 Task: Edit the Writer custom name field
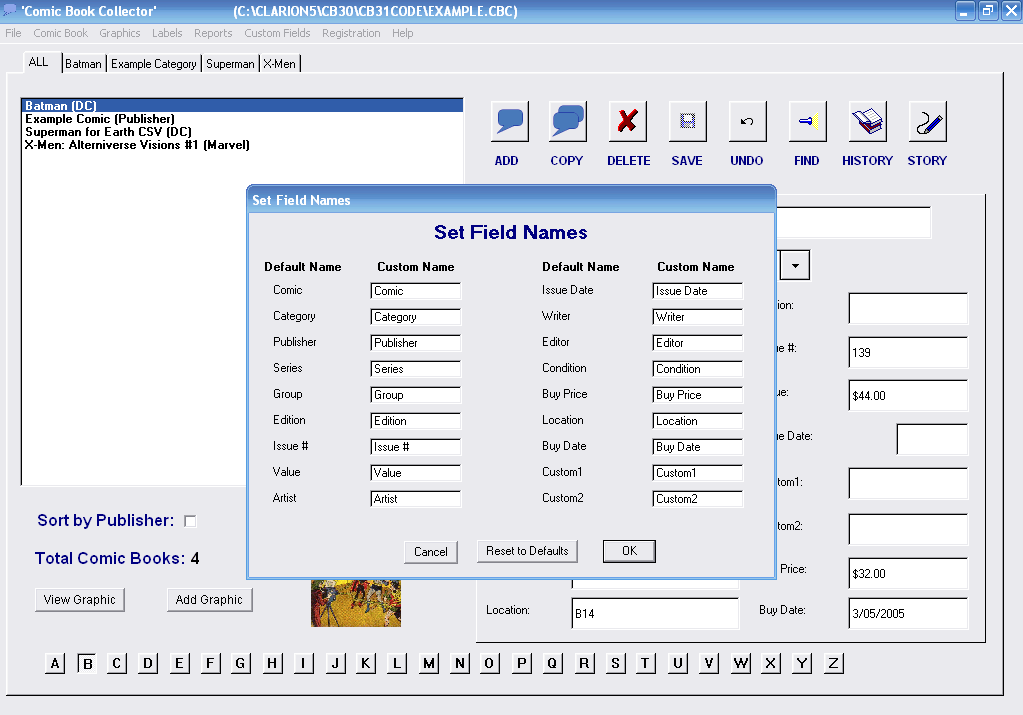pos(697,316)
